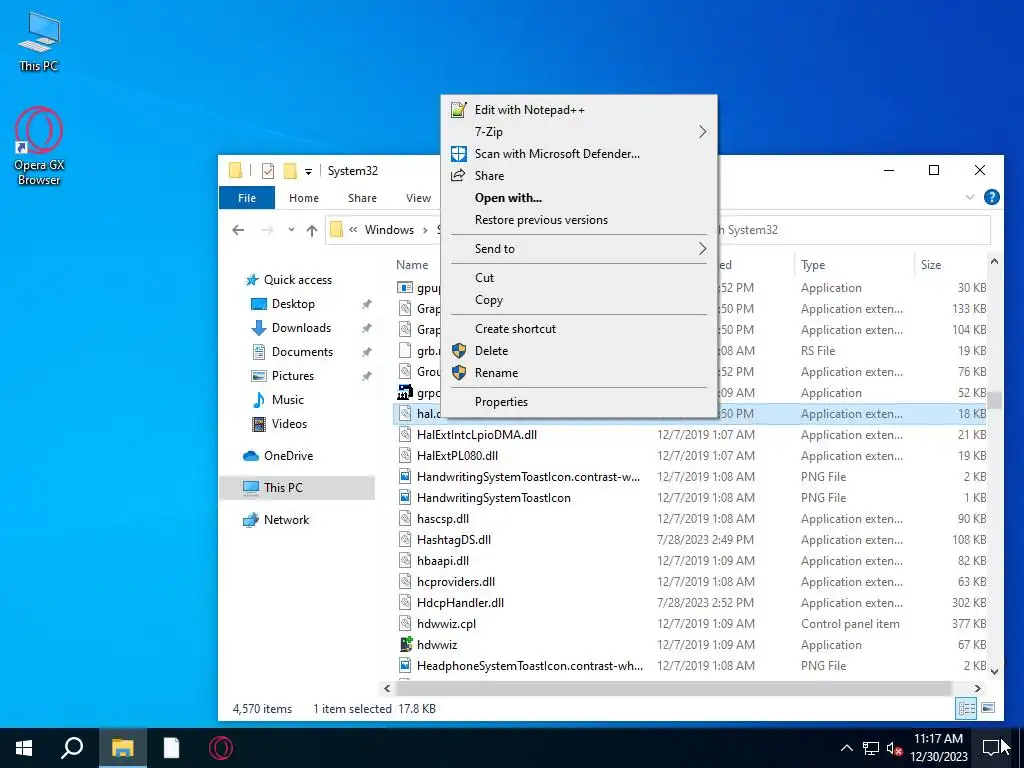Show hidden tray icons chevron
The image size is (1024, 768).
[846, 748]
